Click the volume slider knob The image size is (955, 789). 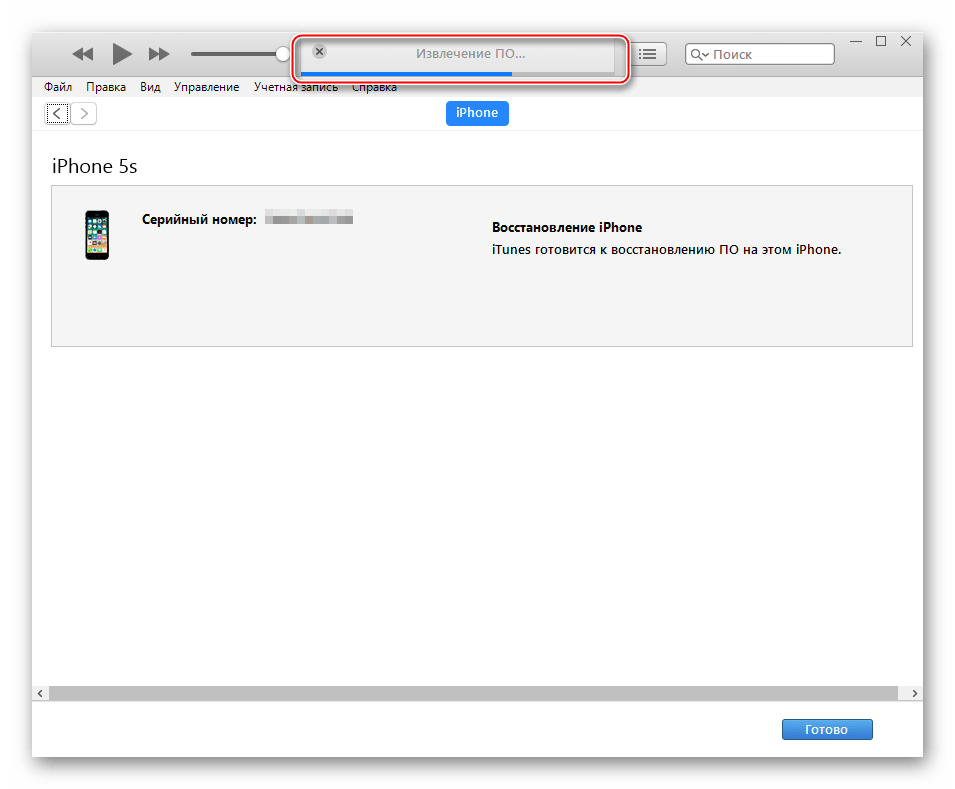(283, 54)
